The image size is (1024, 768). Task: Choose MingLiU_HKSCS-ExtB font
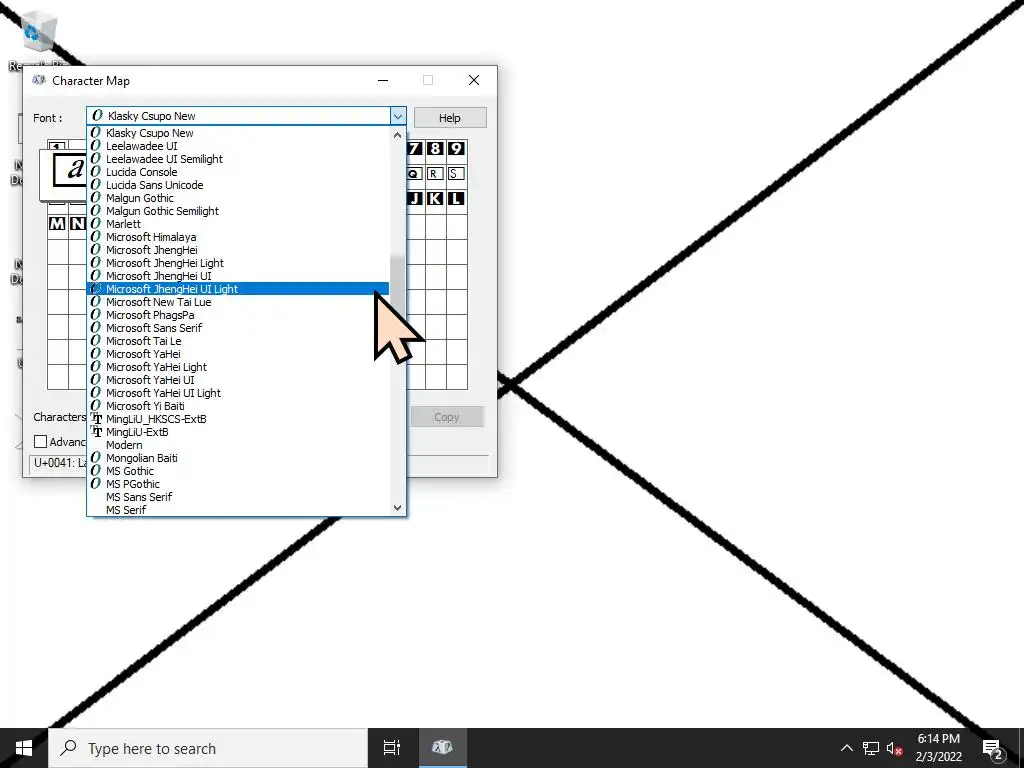[x=238, y=419]
